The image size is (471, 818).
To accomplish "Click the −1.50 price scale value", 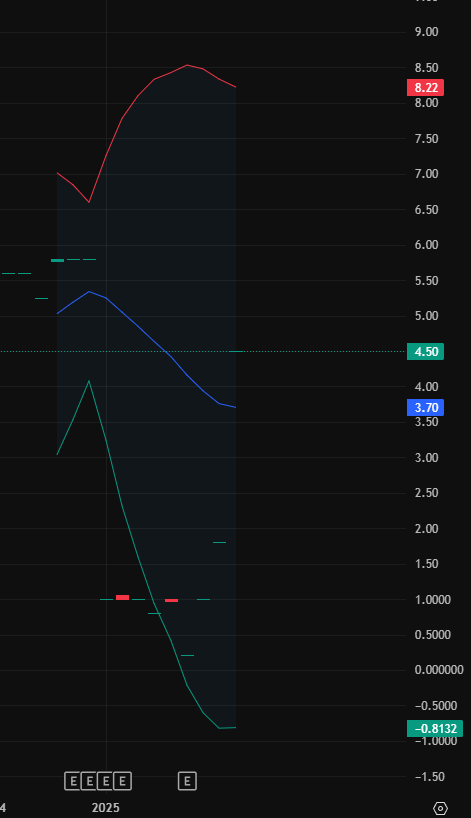I will pos(430,777).
